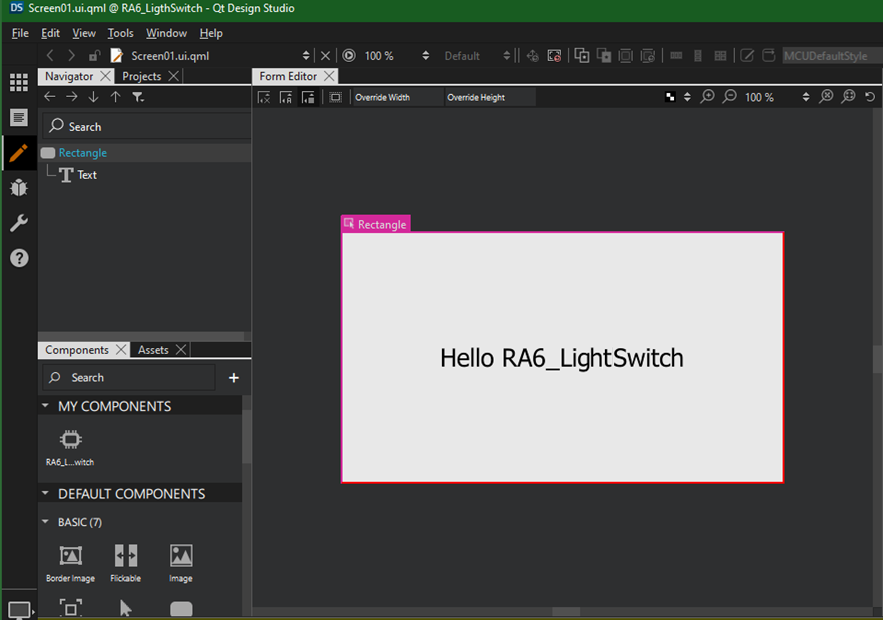Open the Help mode question mark
Screen dimensions: 883x620
(x=18, y=258)
